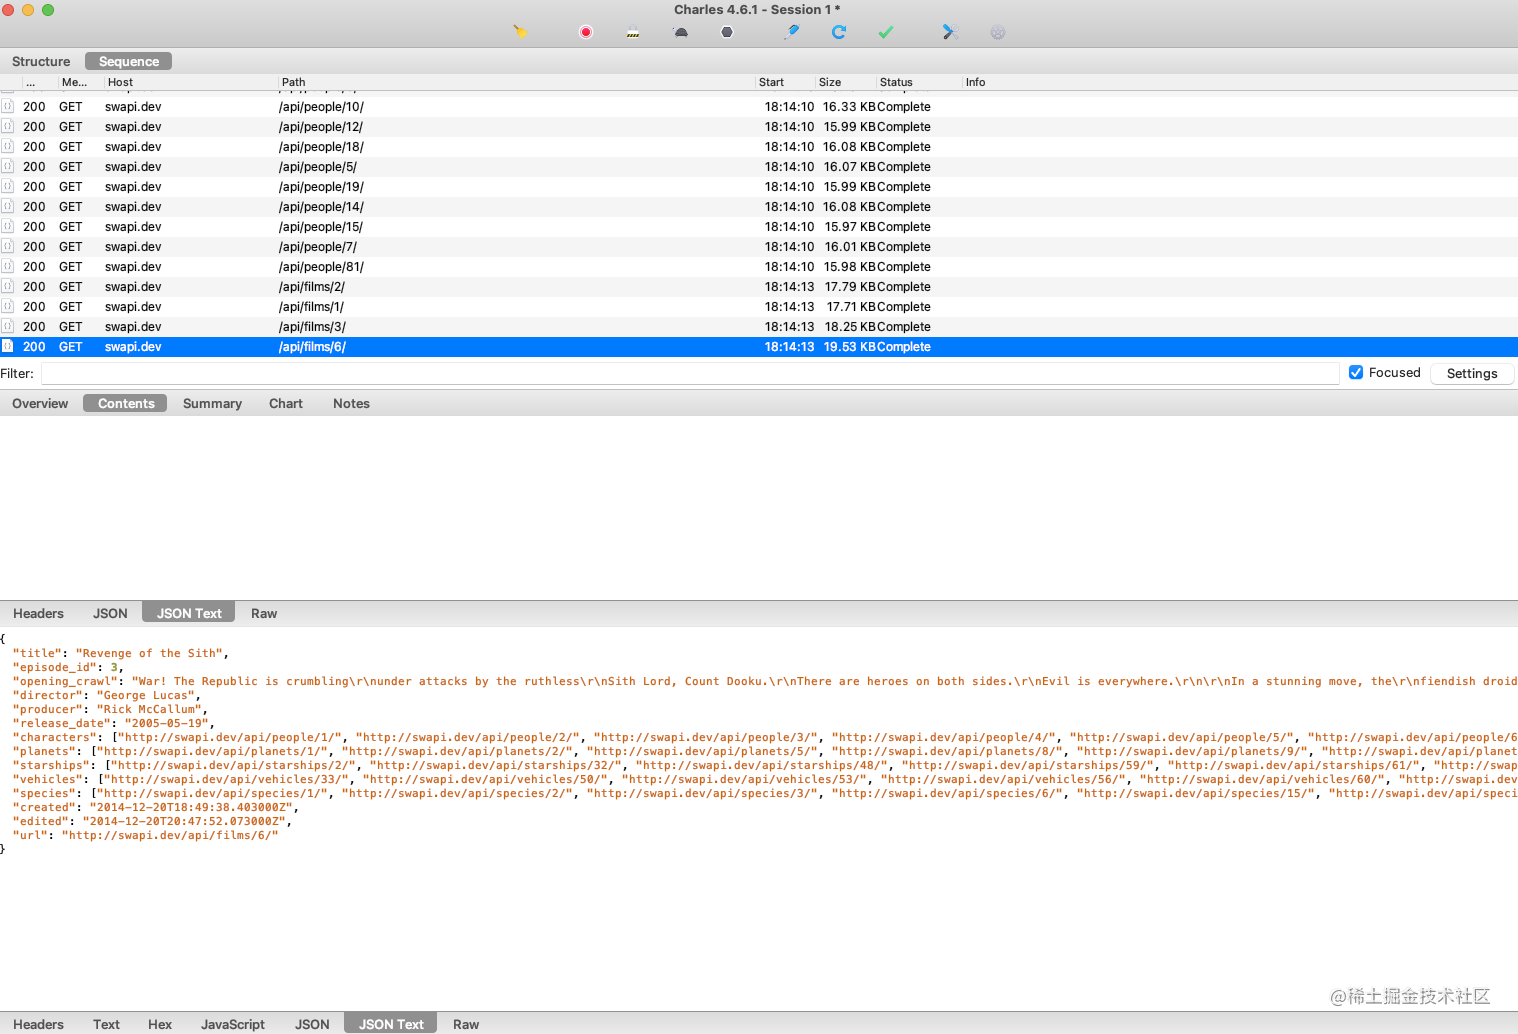This screenshot has height=1034, width=1518.
Task: Select the /api/films/2/ request row
Action: [759, 286]
